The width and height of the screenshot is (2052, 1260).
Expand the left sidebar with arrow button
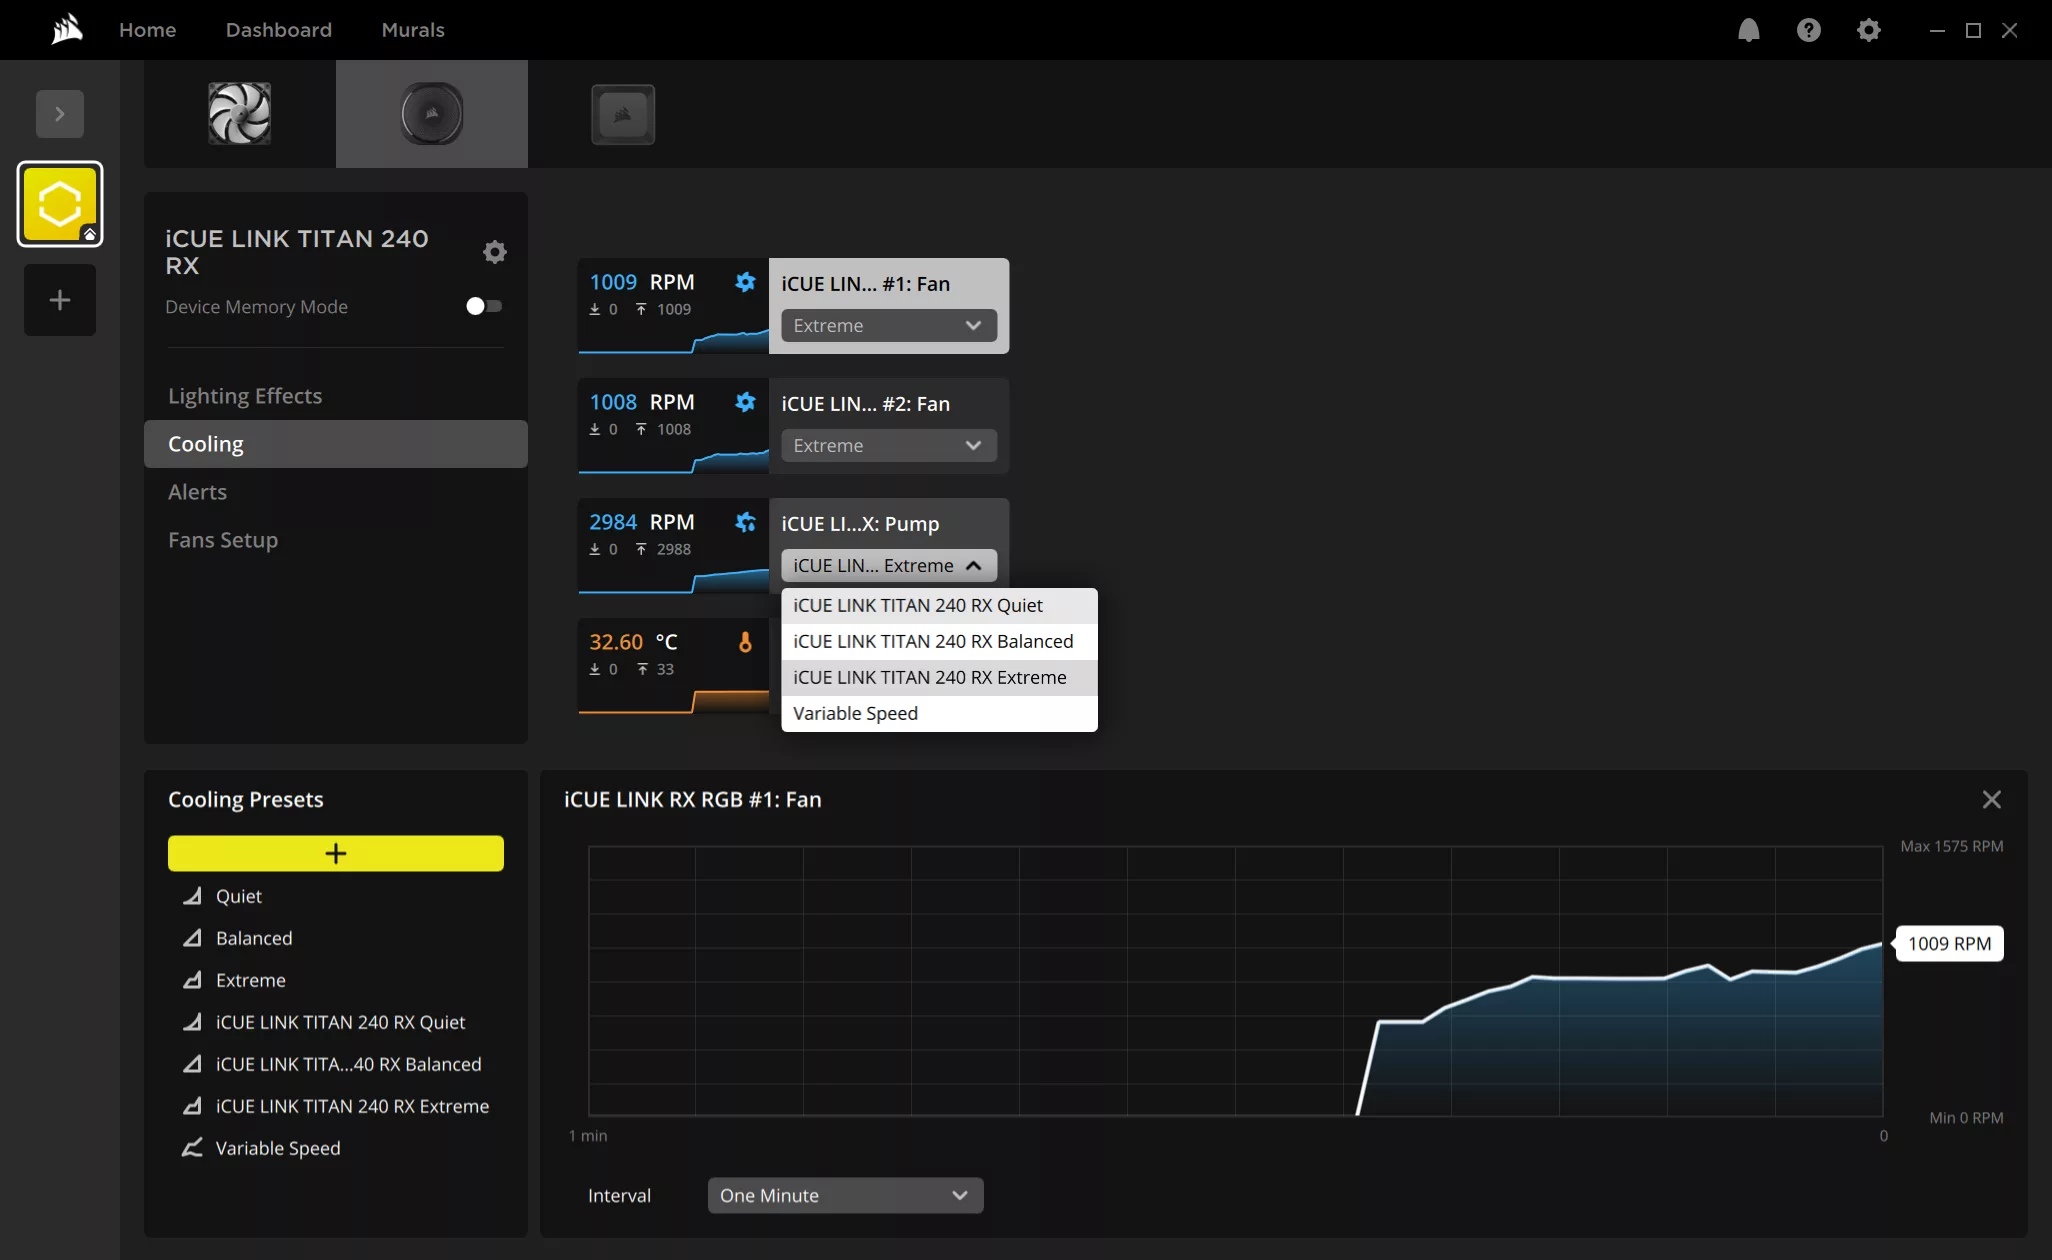(x=60, y=114)
